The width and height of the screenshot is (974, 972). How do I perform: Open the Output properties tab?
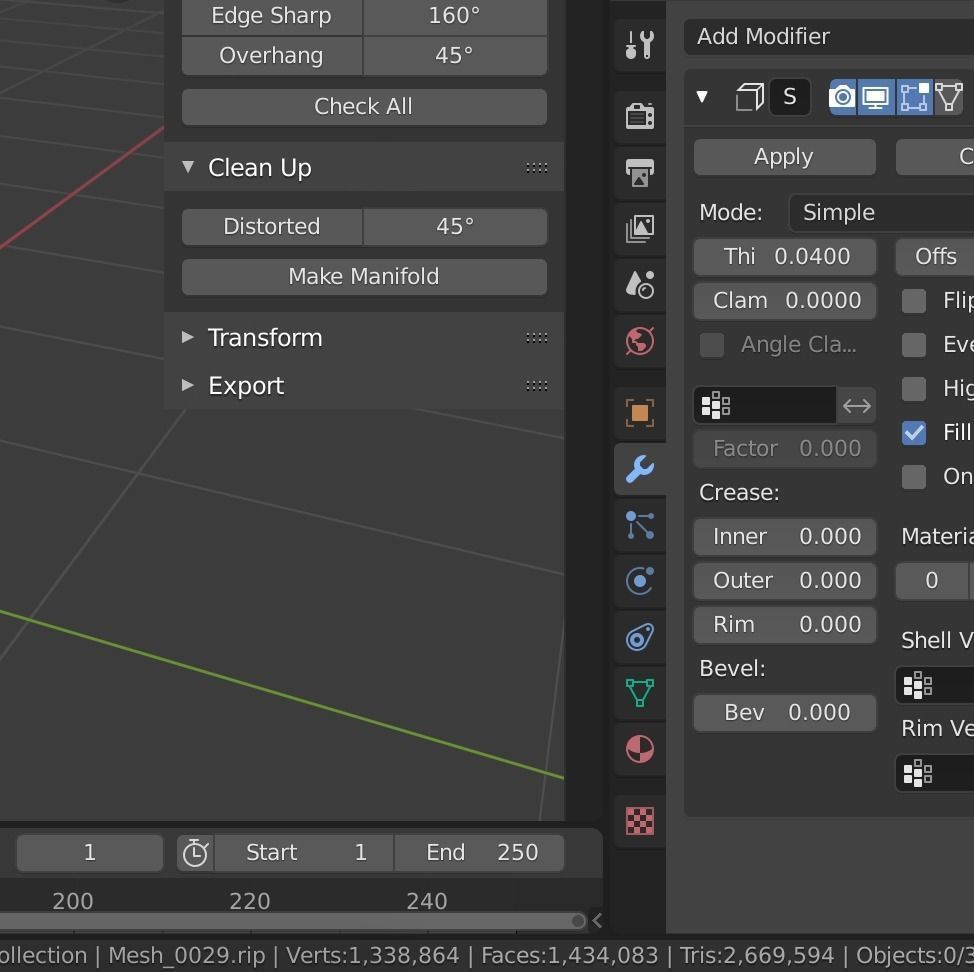640,172
